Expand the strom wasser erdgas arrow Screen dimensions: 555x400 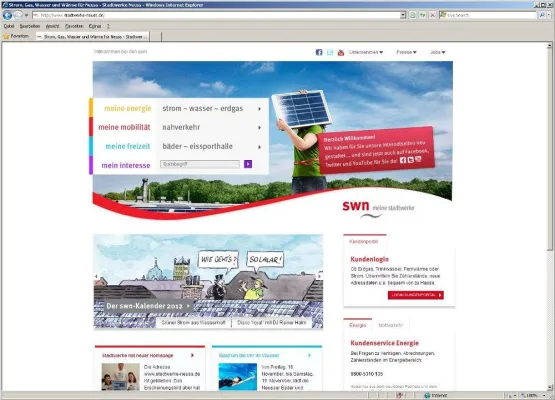[x=259, y=109]
